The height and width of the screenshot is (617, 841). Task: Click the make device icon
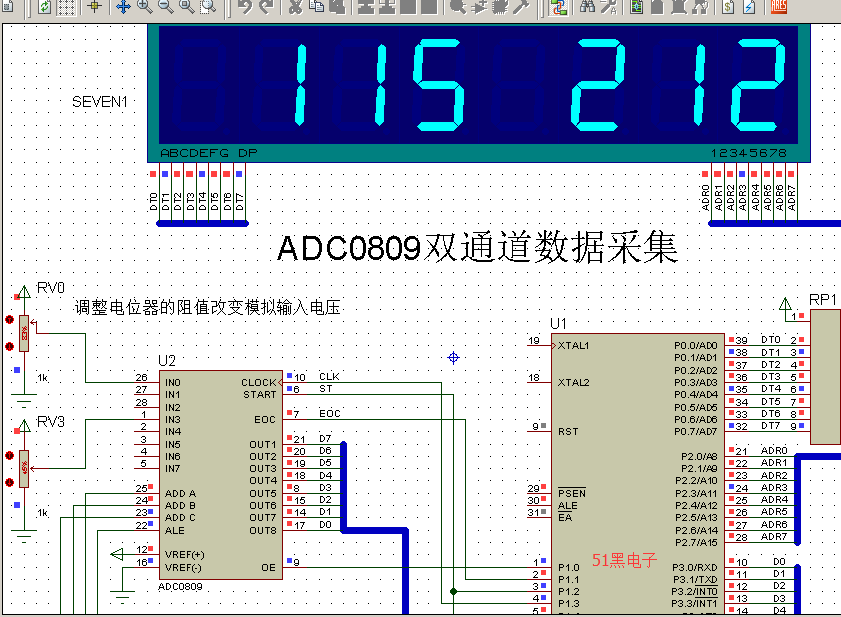[x=478, y=7]
